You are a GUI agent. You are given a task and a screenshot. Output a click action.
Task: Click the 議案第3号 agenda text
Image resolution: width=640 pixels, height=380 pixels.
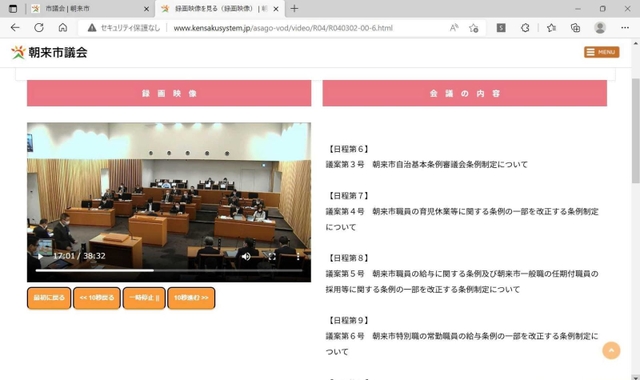click(x=427, y=164)
